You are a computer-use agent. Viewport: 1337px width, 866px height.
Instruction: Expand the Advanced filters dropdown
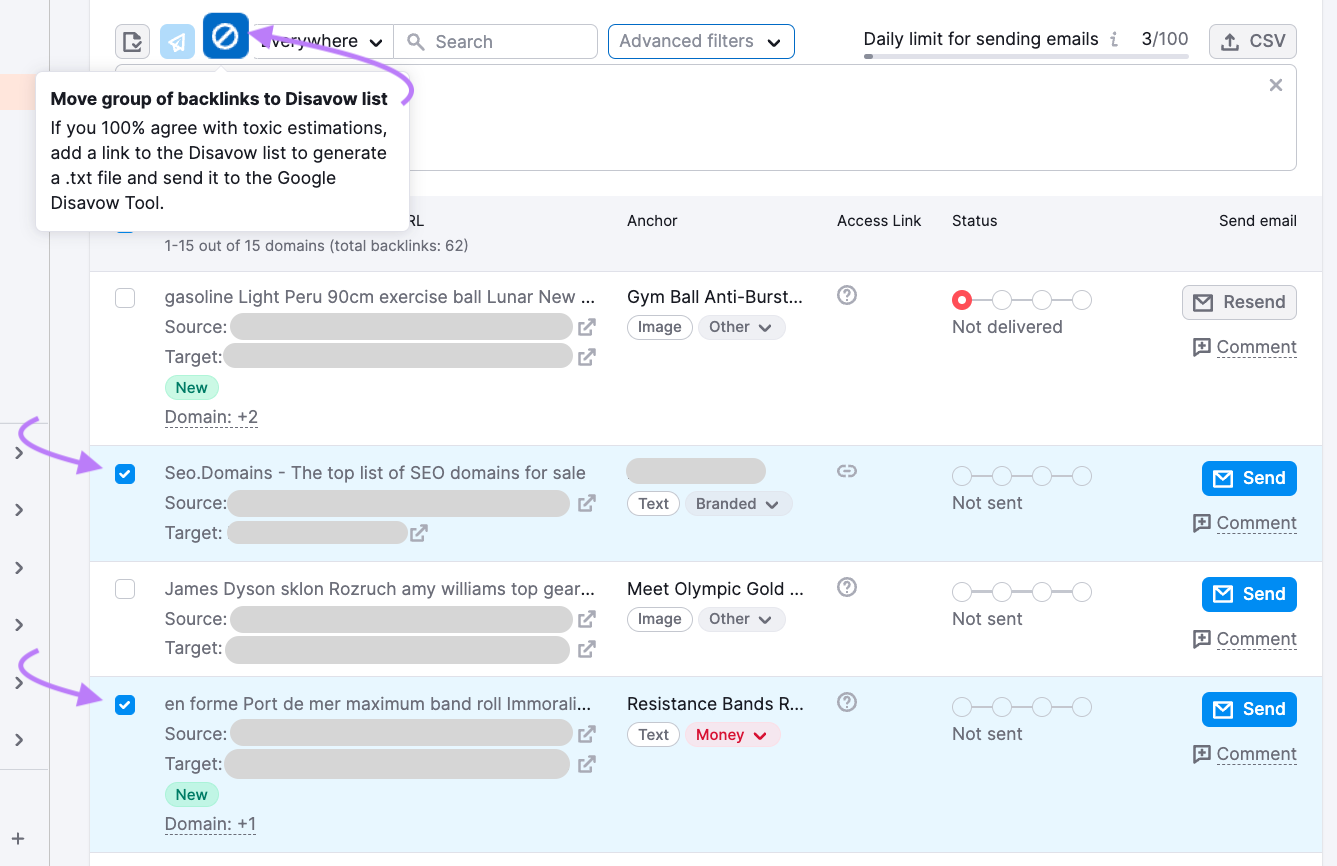(700, 41)
